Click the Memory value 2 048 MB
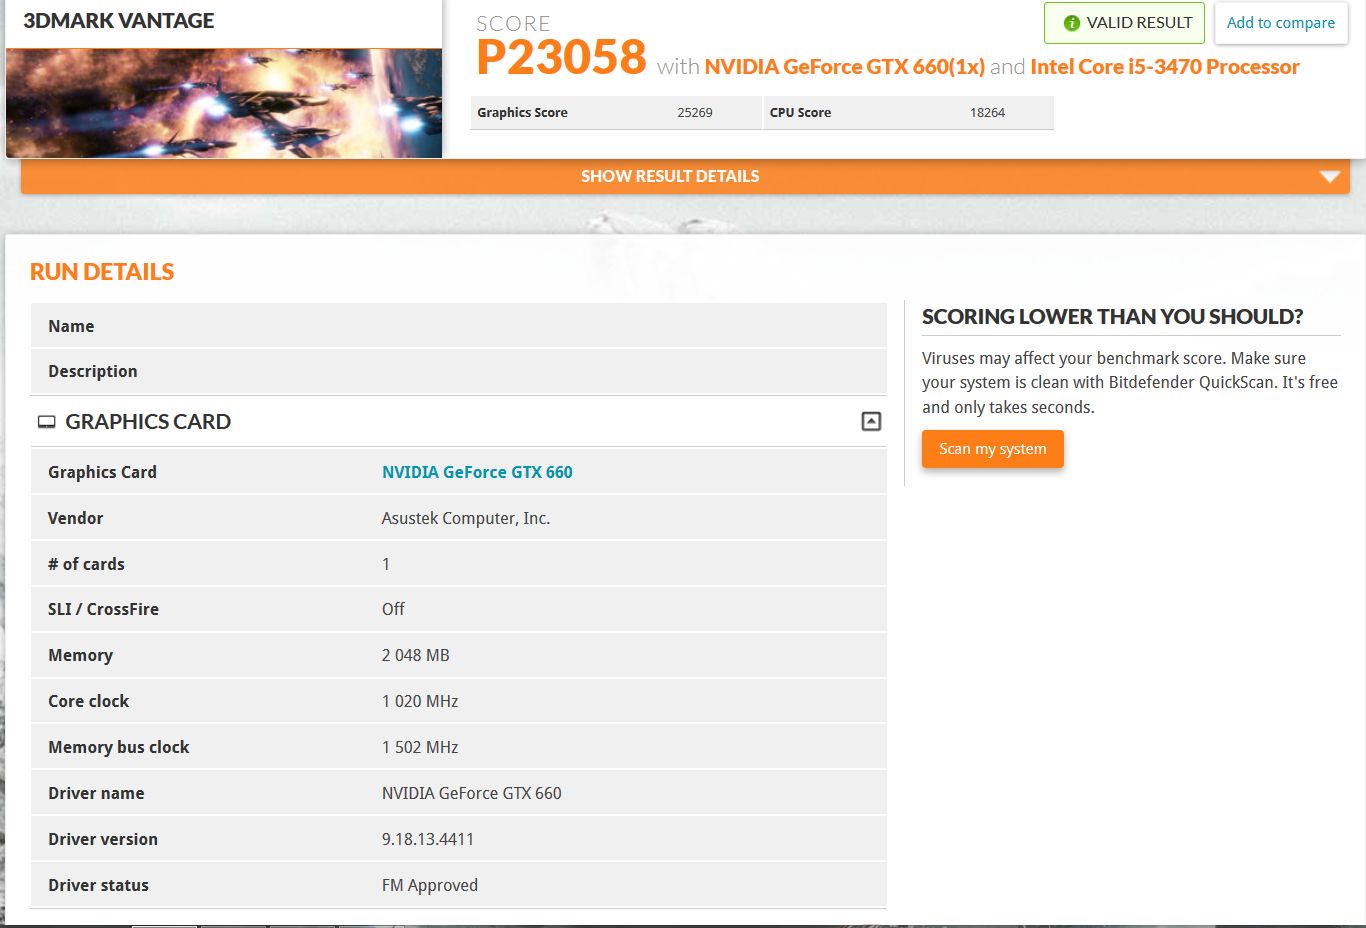This screenshot has height=928, width=1366. [416, 655]
